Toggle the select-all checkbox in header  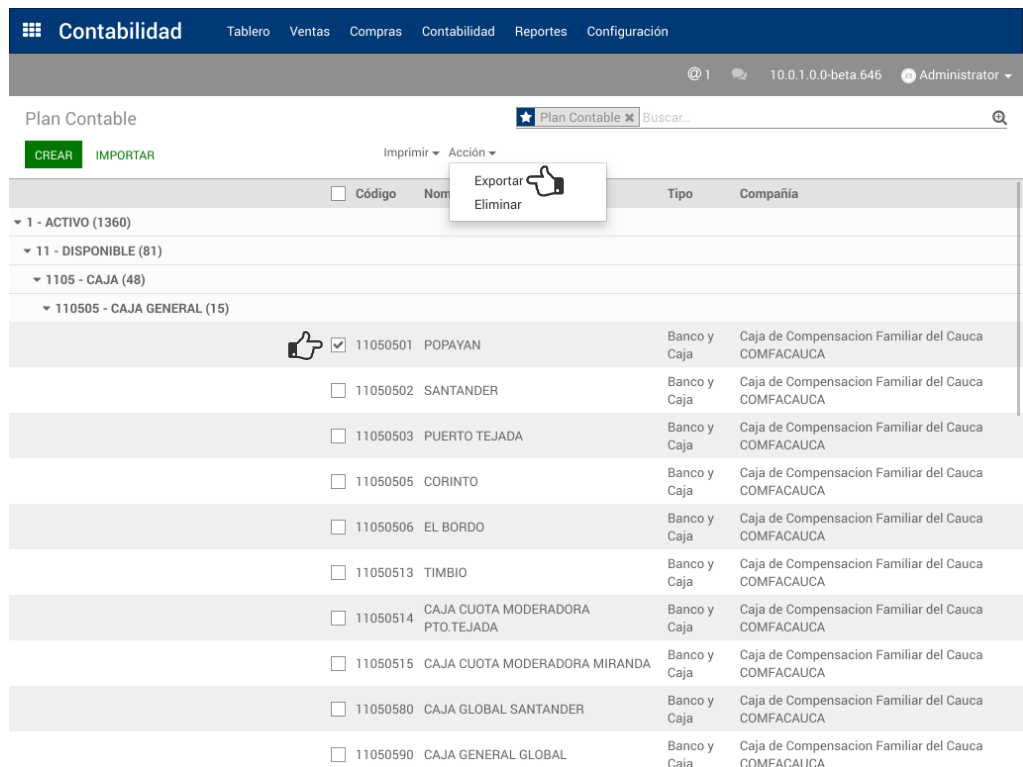click(x=338, y=194)
